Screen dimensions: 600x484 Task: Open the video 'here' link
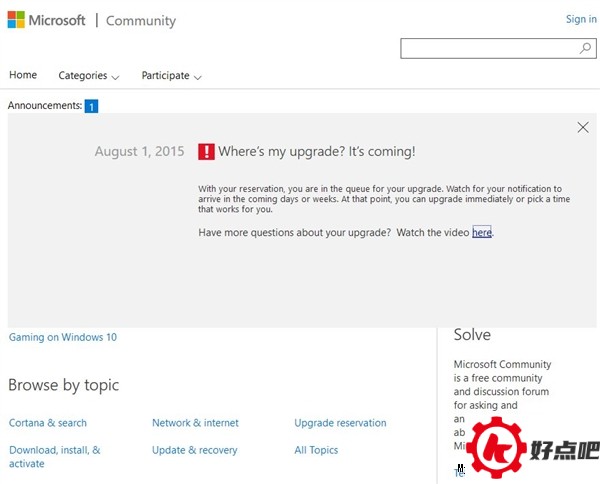tap(482, 233)
